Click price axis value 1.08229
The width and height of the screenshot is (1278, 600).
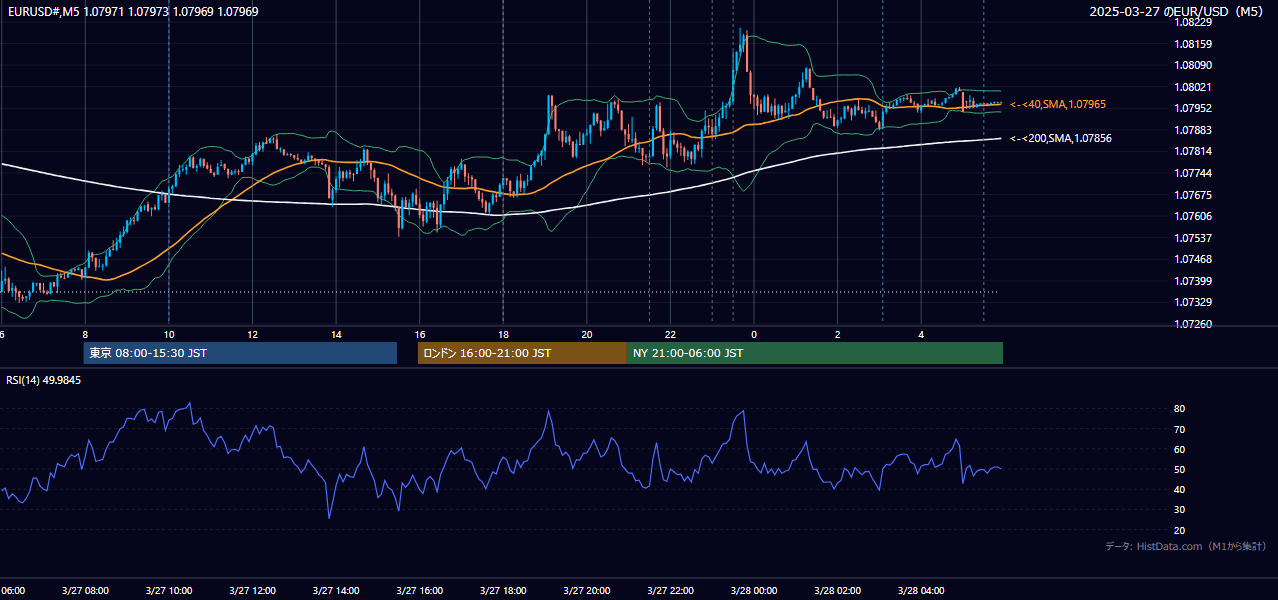click(1194, 22)
